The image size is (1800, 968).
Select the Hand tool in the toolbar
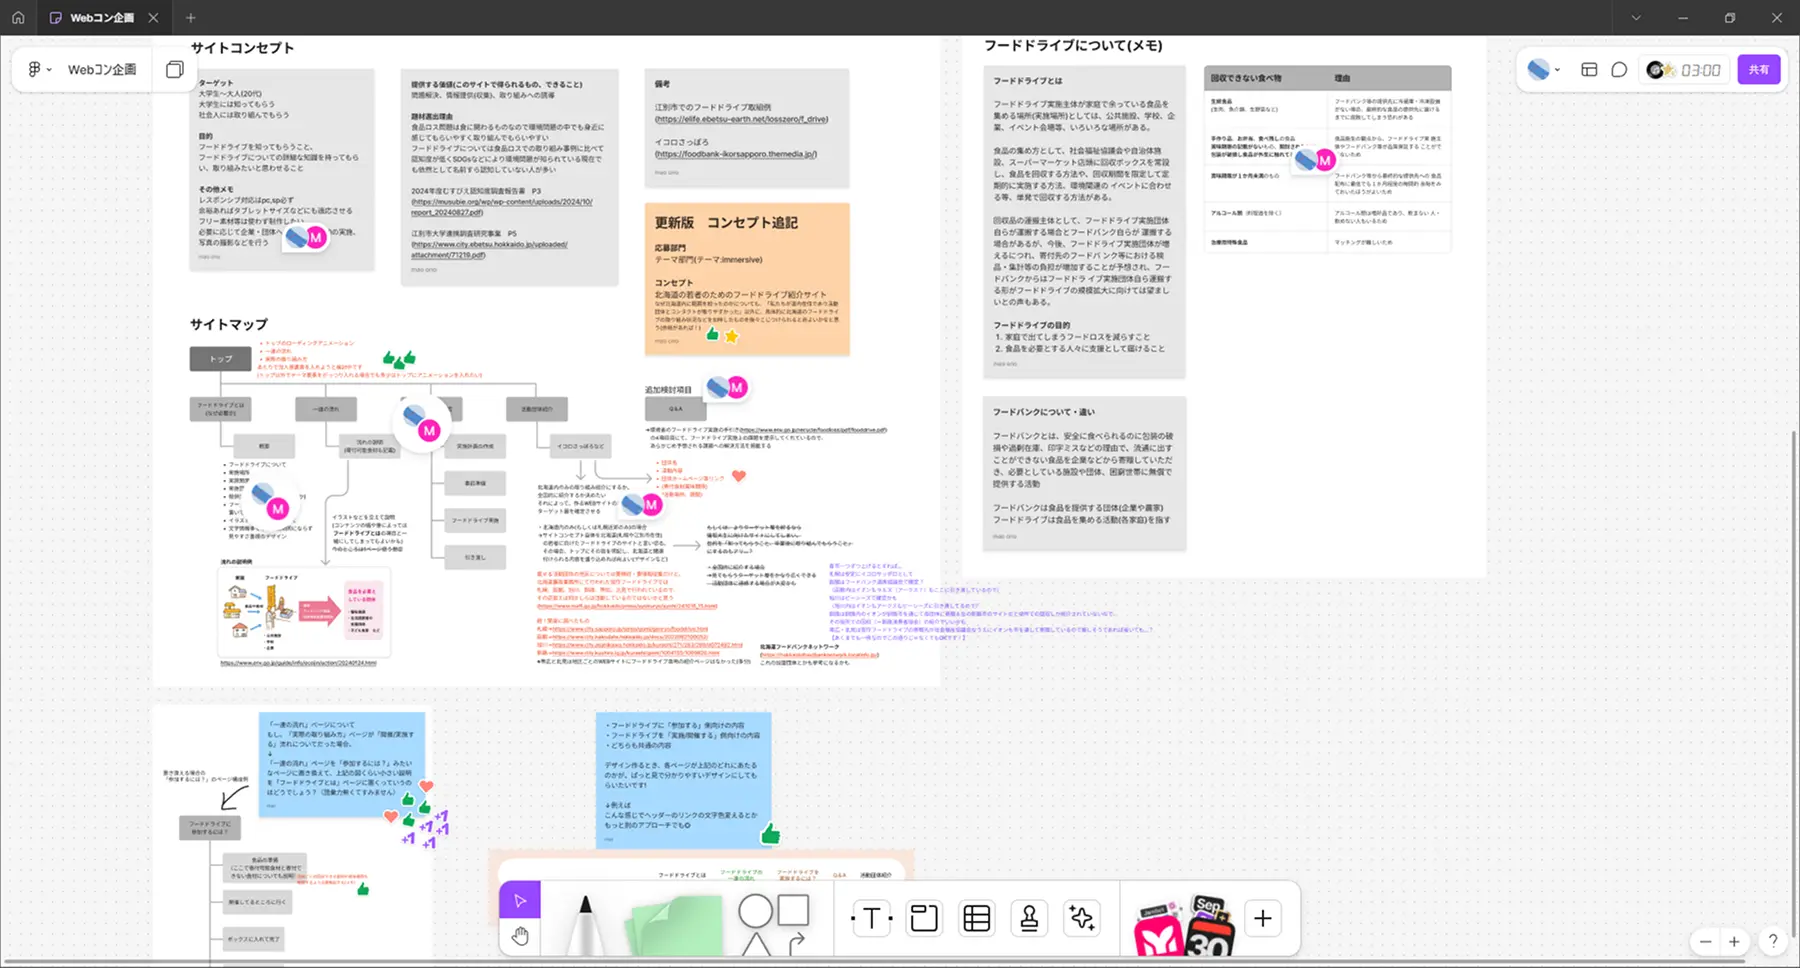click(520, 937)
